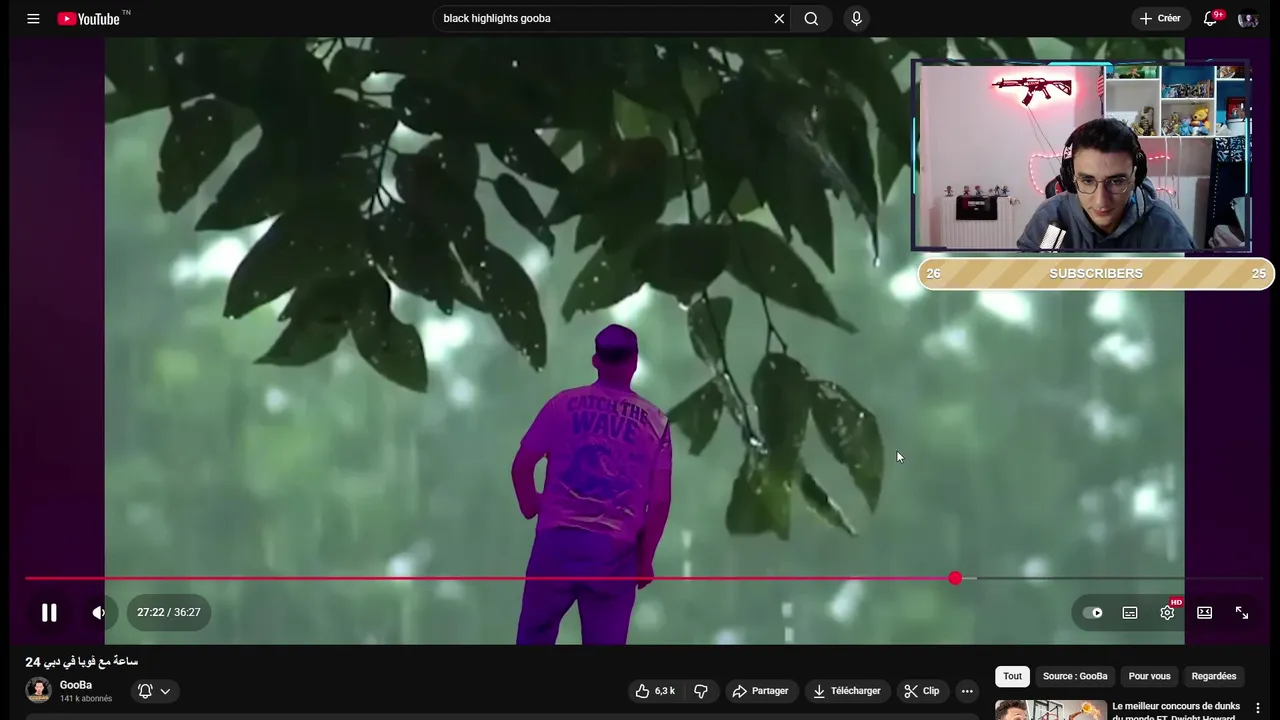
Task: Open the GooBa channel name link
Action: (76, 685)
